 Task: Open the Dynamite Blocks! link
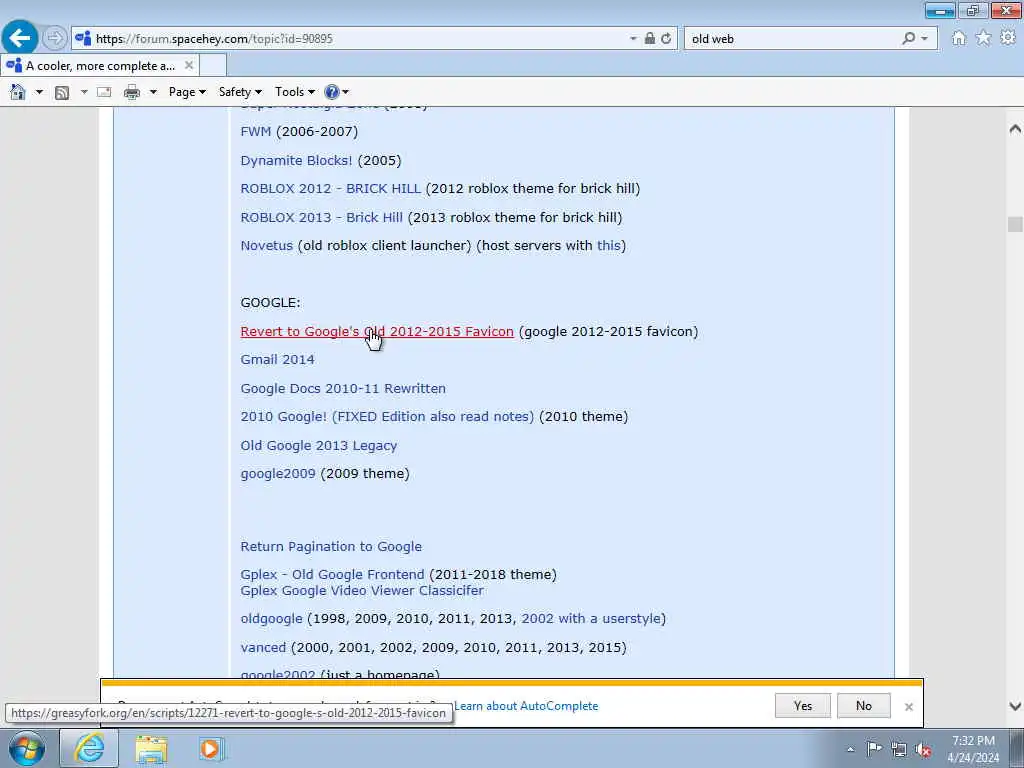coord(296,160)
